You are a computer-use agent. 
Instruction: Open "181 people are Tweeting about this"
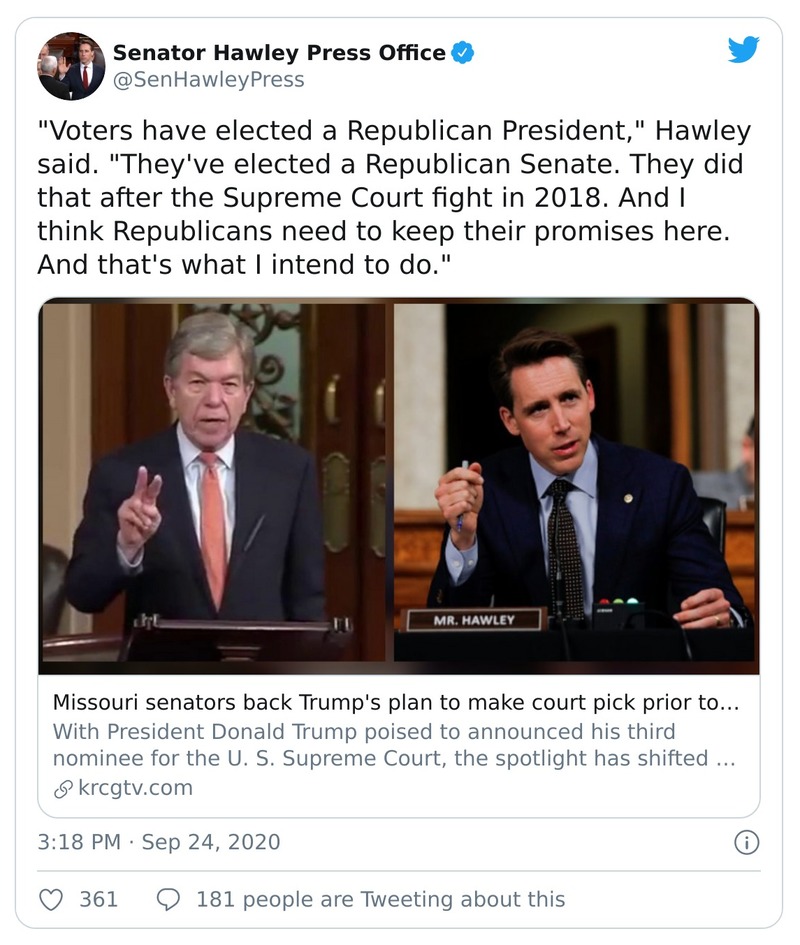click(380, 899)
